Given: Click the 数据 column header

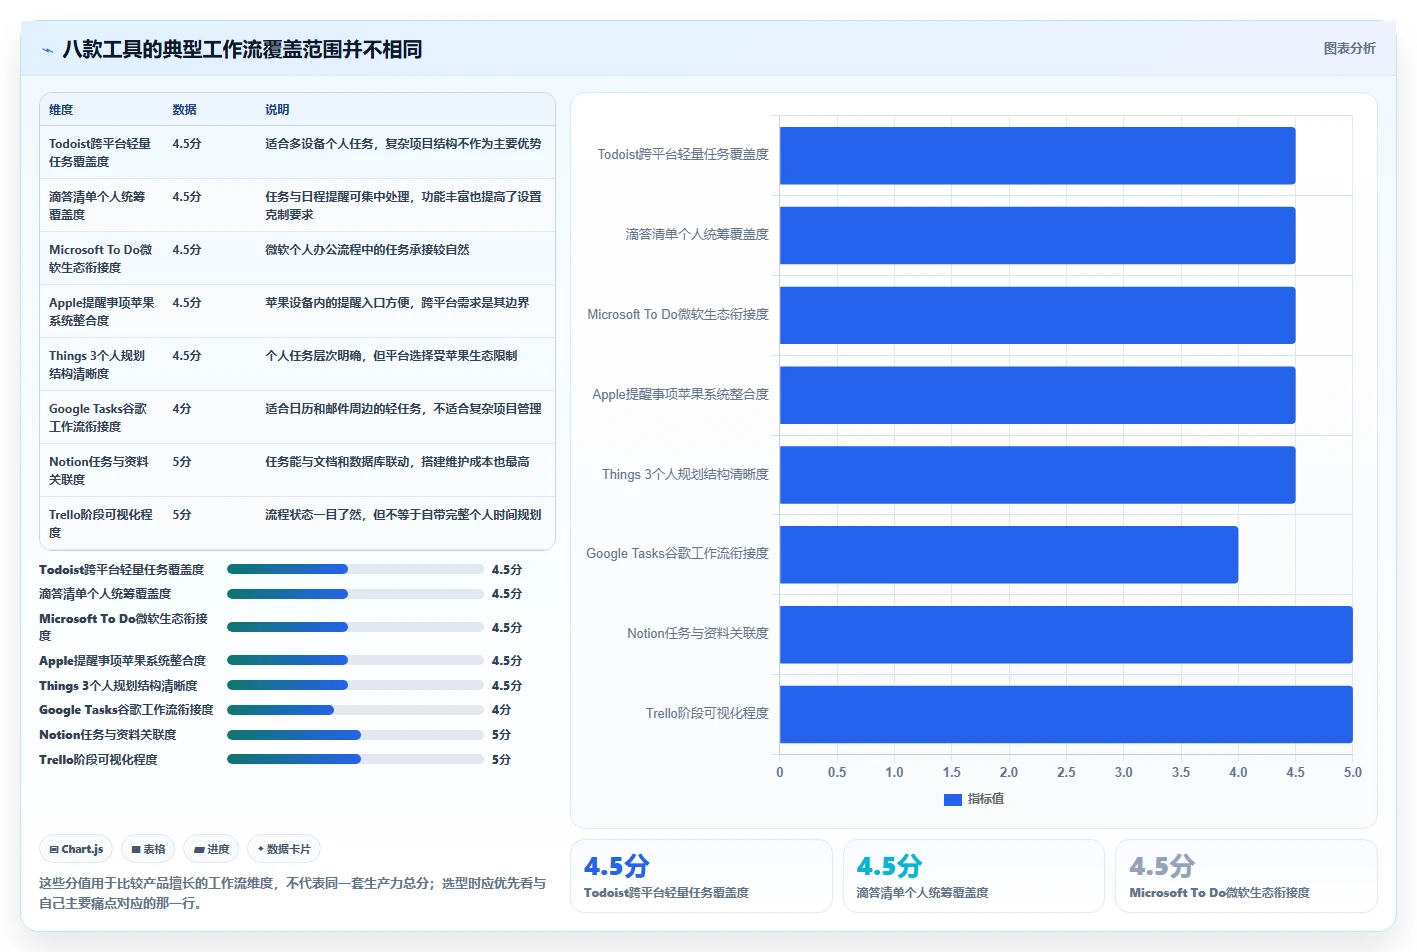Looking at the screenshot, I should (x=184, y=110).
